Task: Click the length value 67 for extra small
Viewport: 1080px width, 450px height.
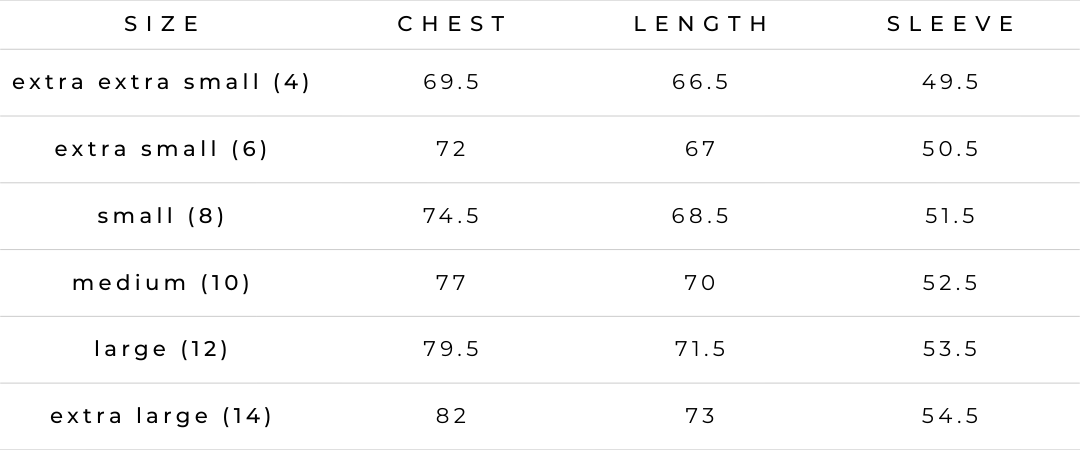Action: tap(701, 149)
